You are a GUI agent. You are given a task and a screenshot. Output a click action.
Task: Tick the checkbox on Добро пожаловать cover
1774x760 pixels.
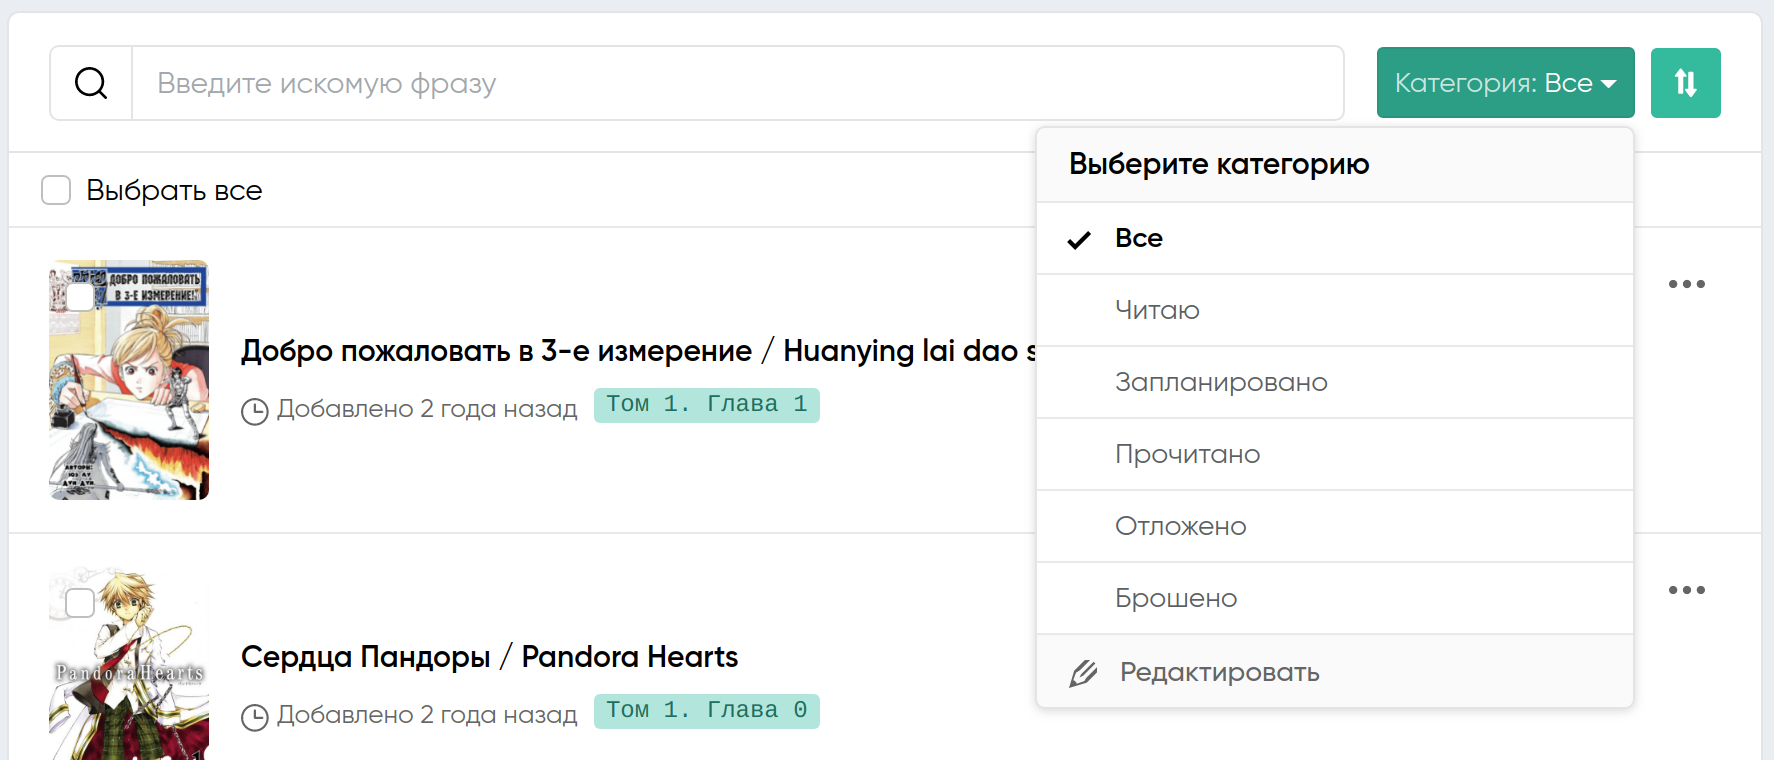(x=80, y=297)
